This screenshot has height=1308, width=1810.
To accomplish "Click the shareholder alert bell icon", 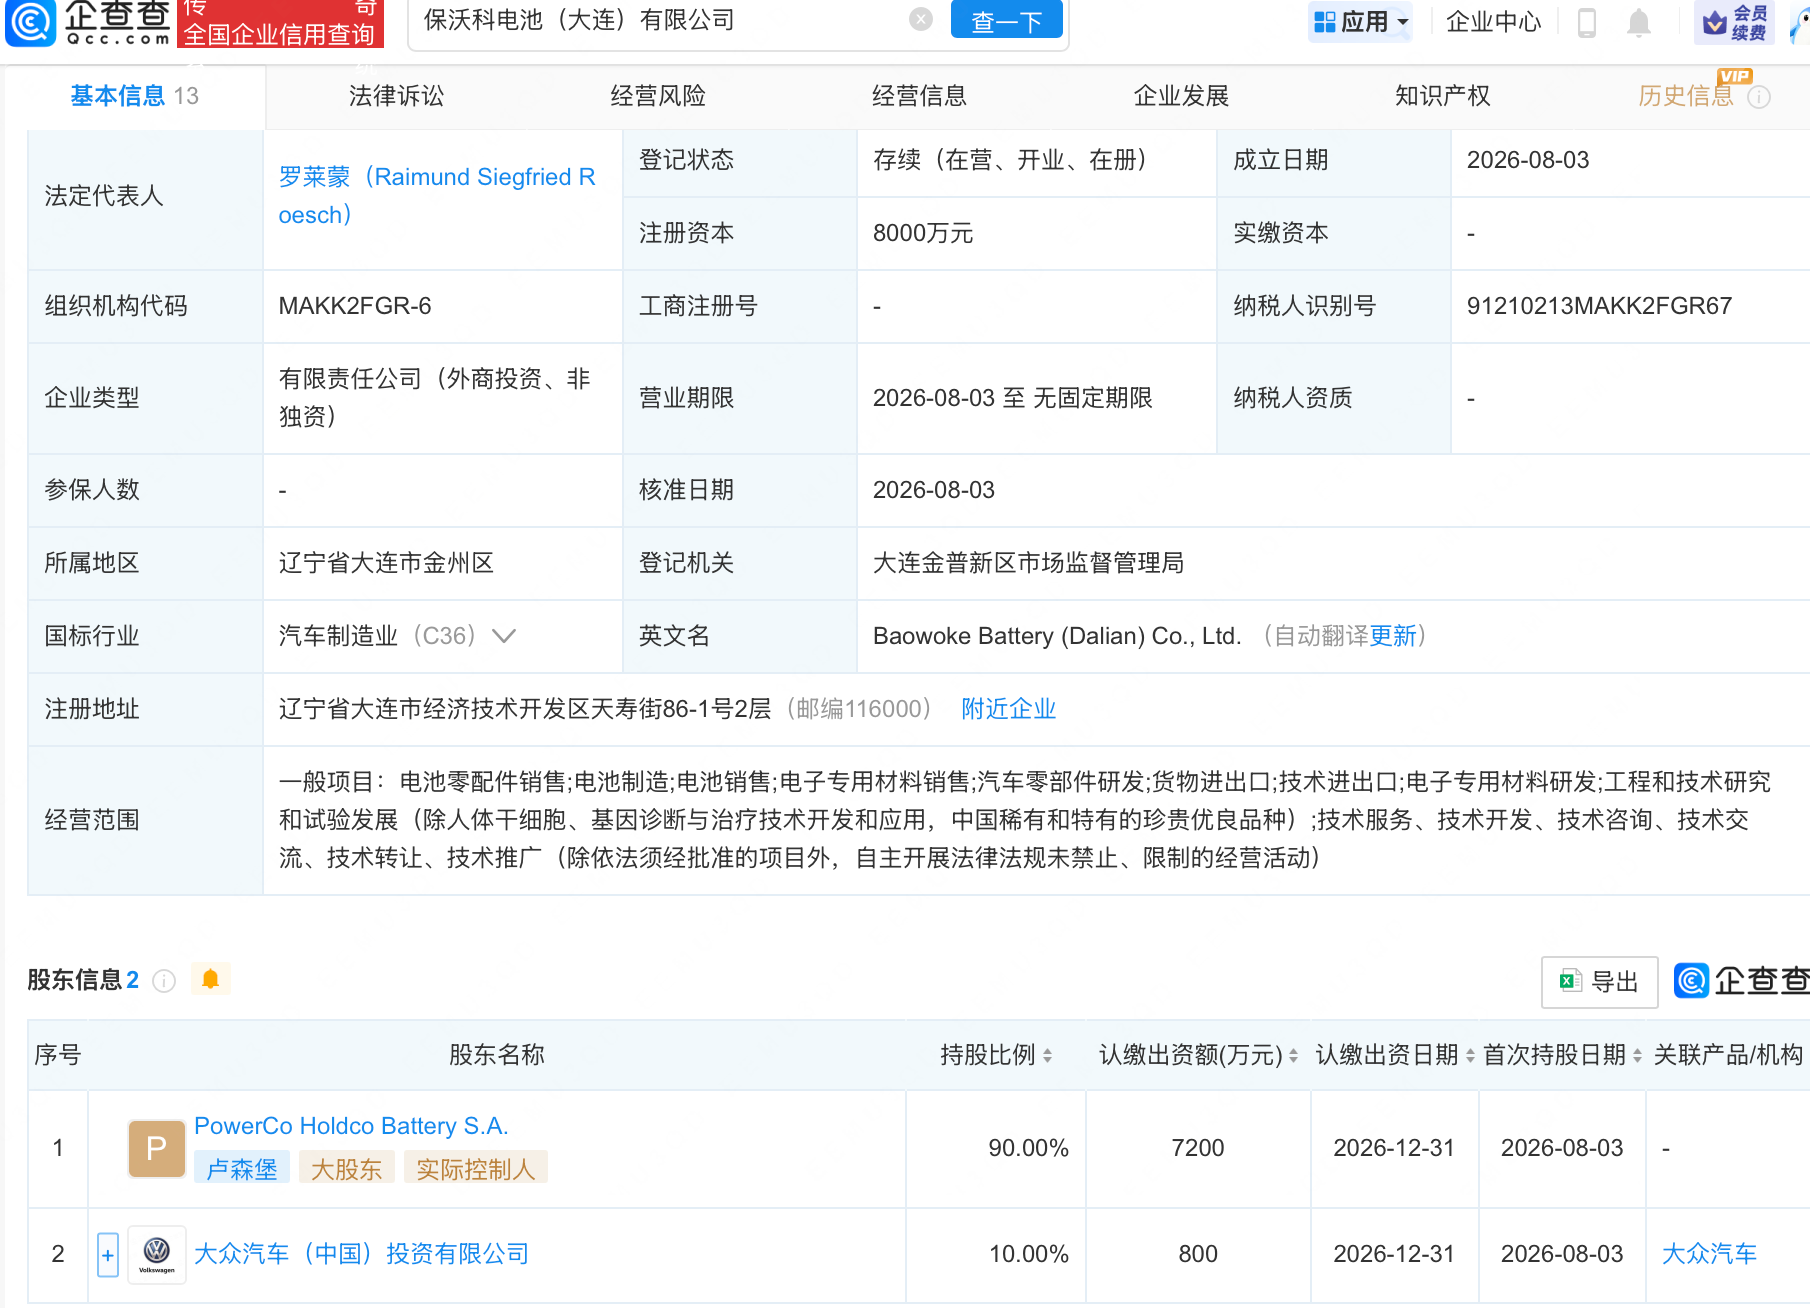I will (x=210, y=979).
